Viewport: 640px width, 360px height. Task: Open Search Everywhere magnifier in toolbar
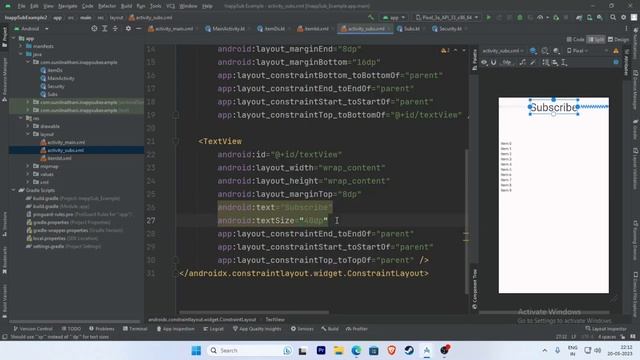point(613,18)
